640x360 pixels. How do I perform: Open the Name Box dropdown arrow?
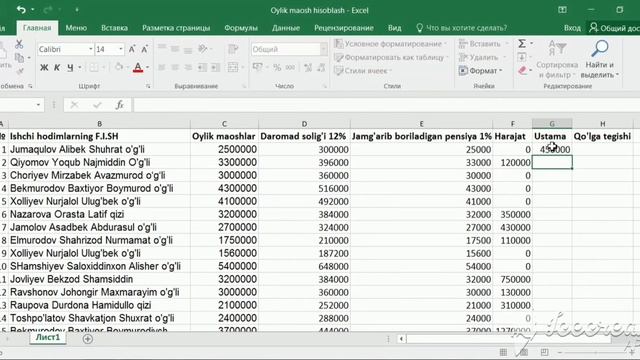pyautogui.click(x=38, y=105)
